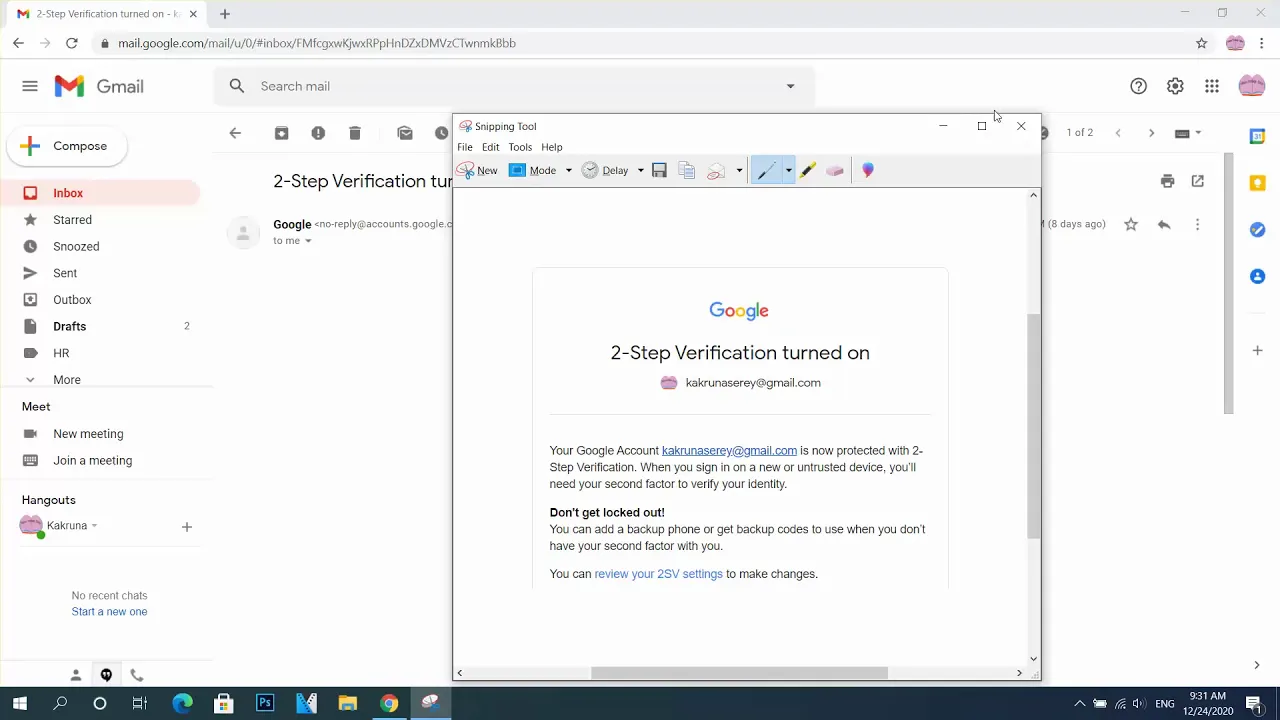Show Gmail search options dropdown

[x=790, y=86]
